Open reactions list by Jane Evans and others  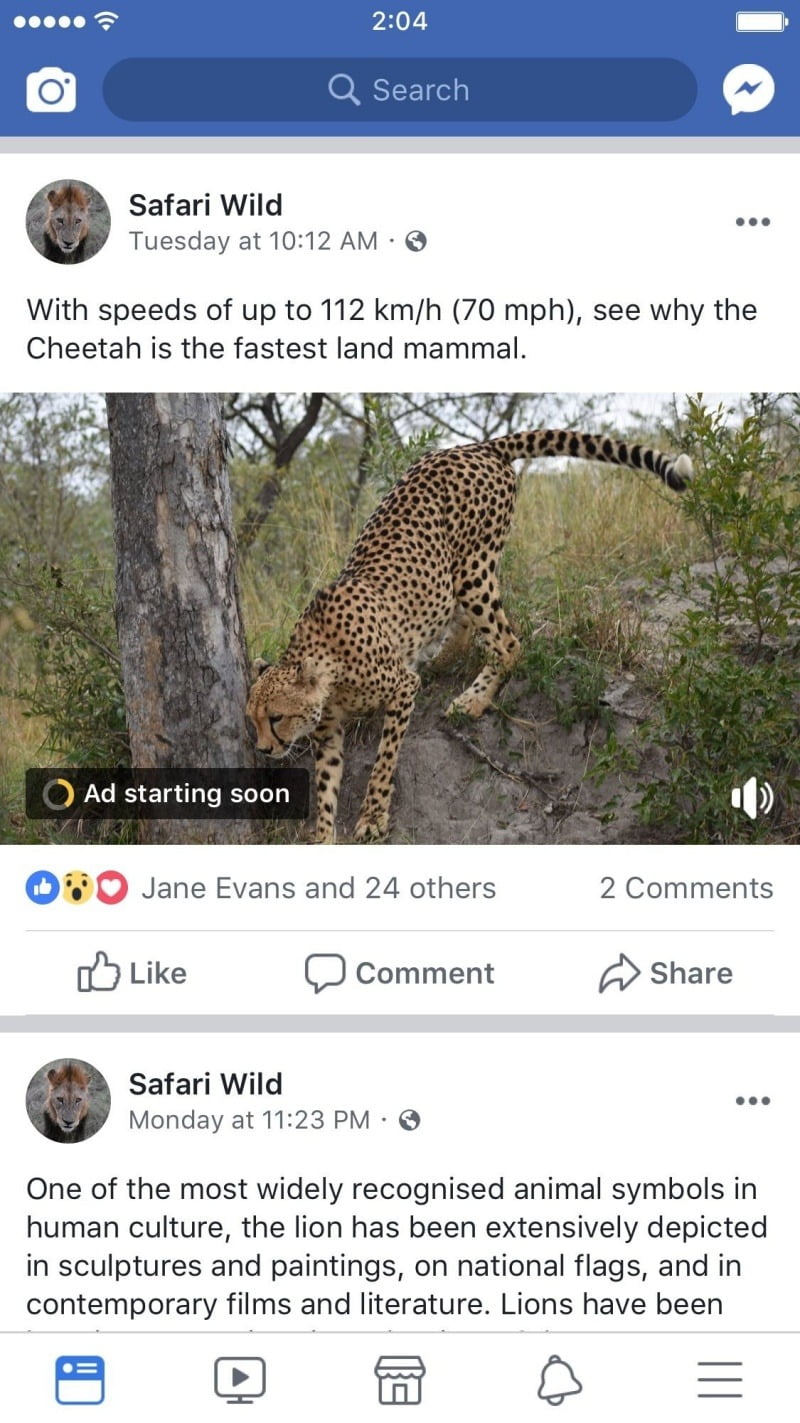coord(318,888)
